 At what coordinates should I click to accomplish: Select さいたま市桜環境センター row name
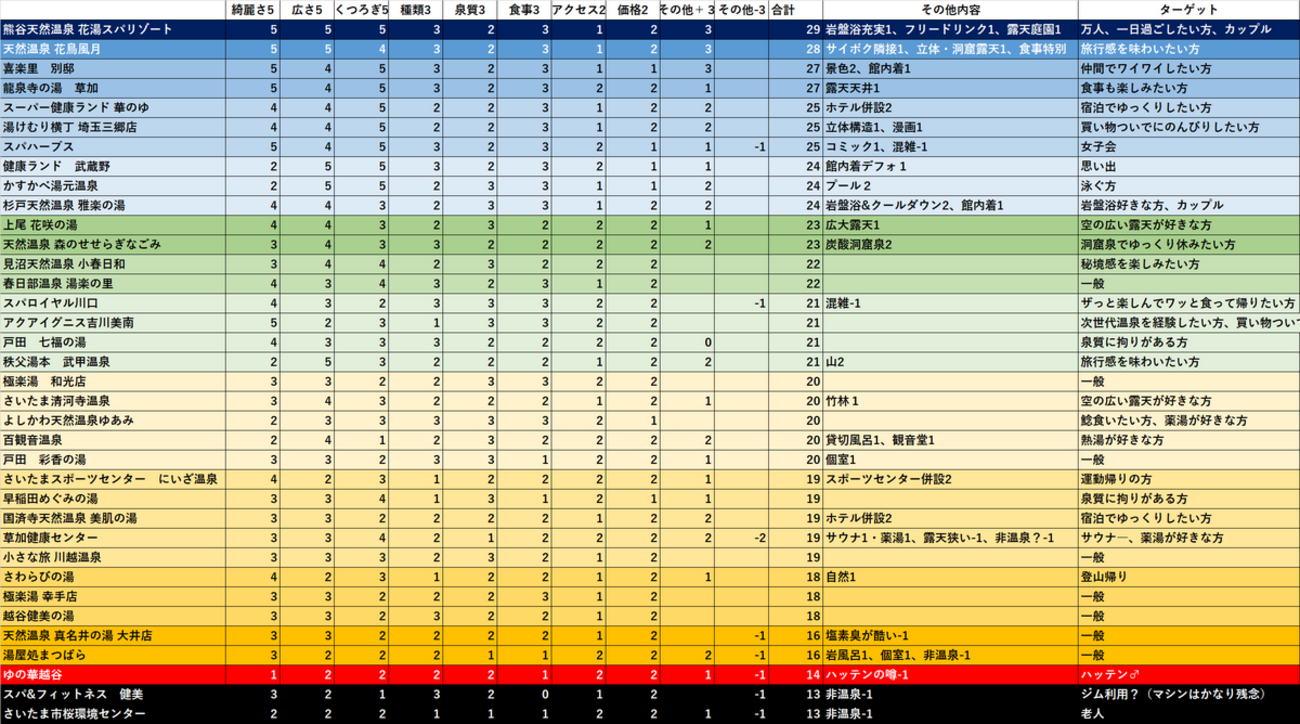click(x=114, y=713)
